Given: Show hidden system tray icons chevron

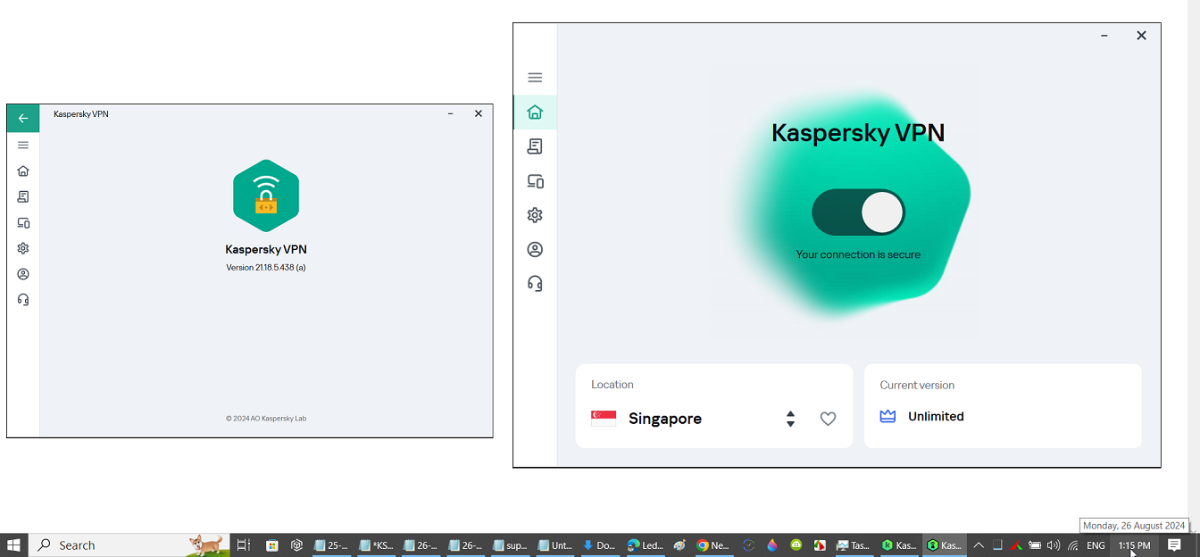Looking at the screenshot, I should [979, 545].
